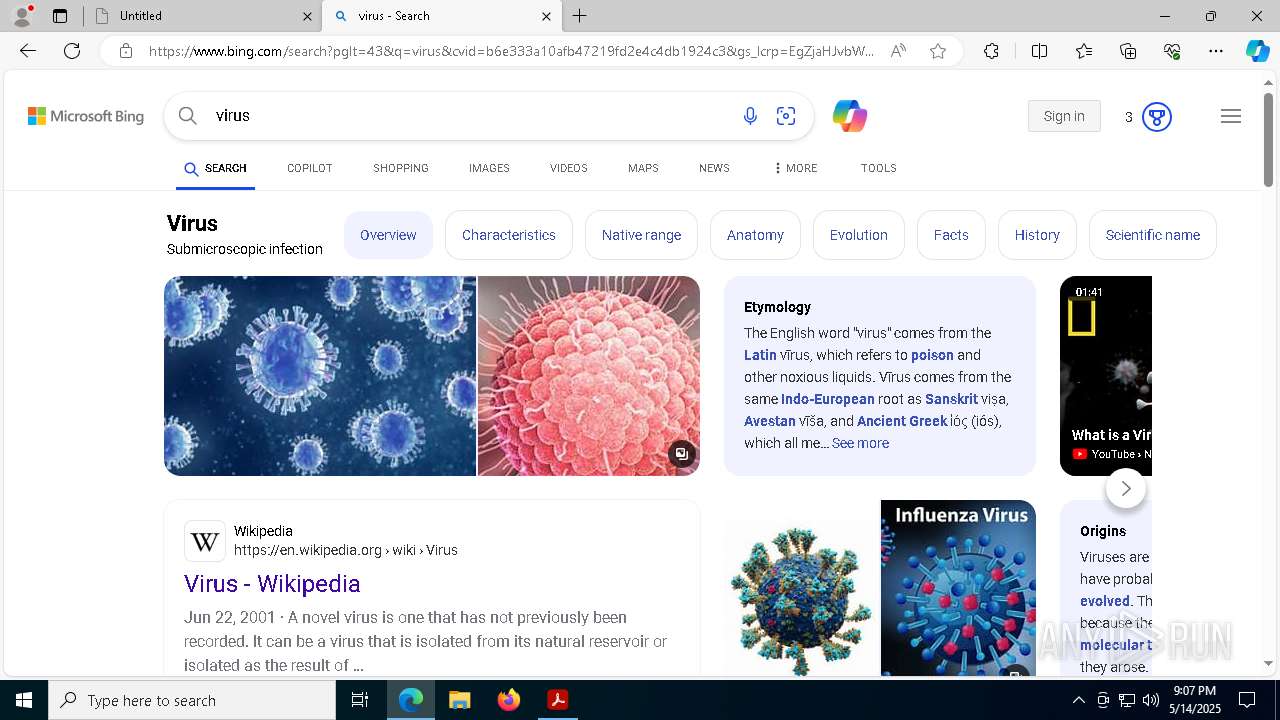Open image gallery icon on red virus image

tap(681, 454)
